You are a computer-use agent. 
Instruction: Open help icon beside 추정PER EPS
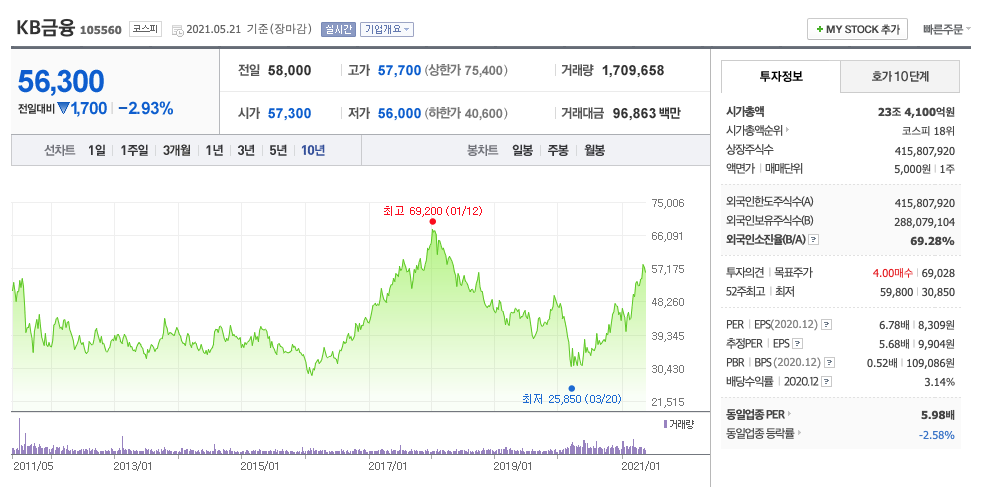pos(798,344)
